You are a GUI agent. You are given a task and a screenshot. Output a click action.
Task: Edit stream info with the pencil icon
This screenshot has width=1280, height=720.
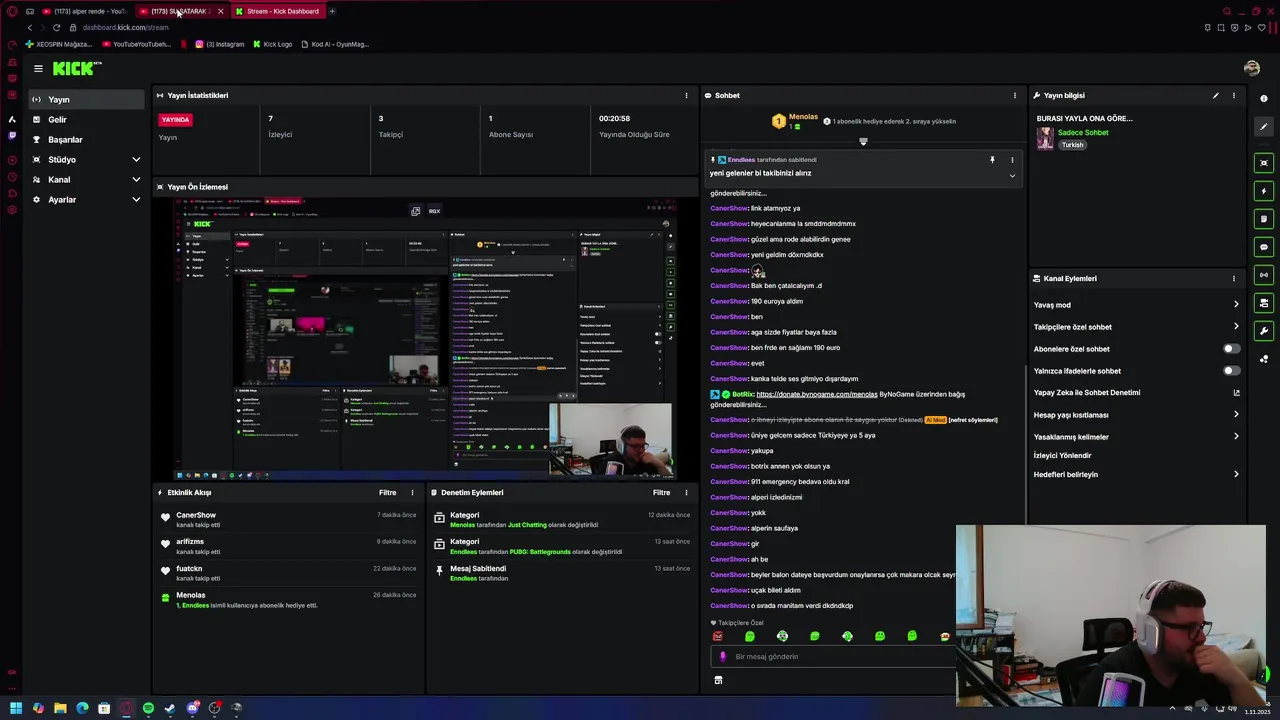tap(1216, 95)
